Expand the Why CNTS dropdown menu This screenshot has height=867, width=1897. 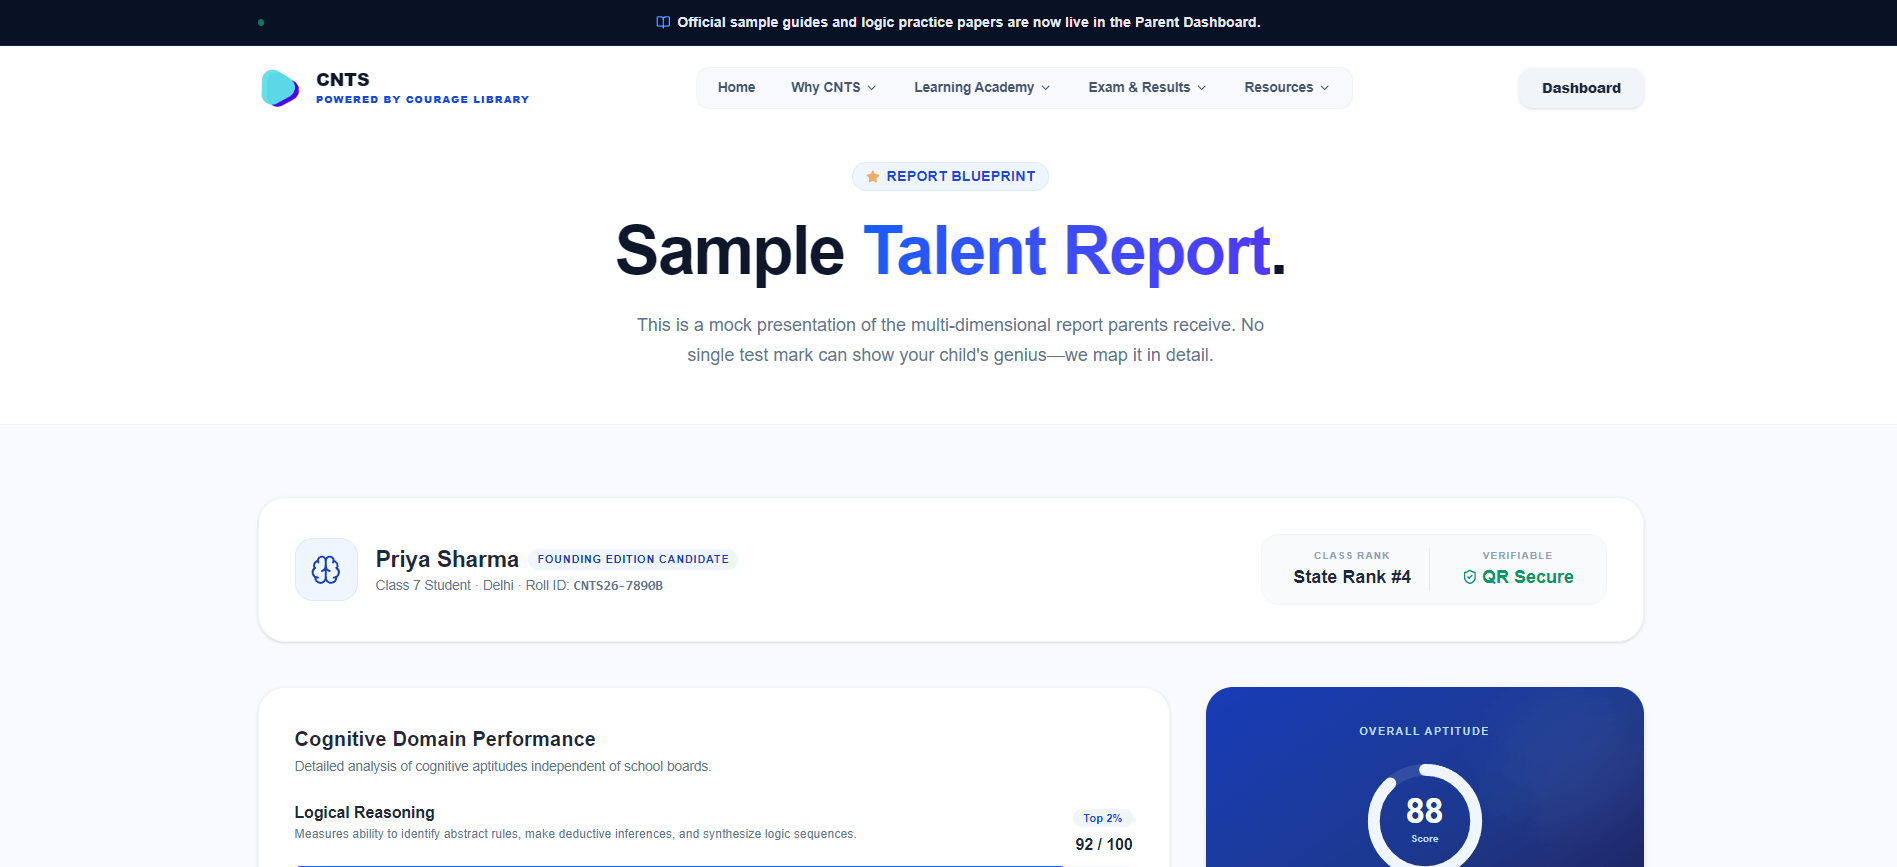click(x=834, y=88)
